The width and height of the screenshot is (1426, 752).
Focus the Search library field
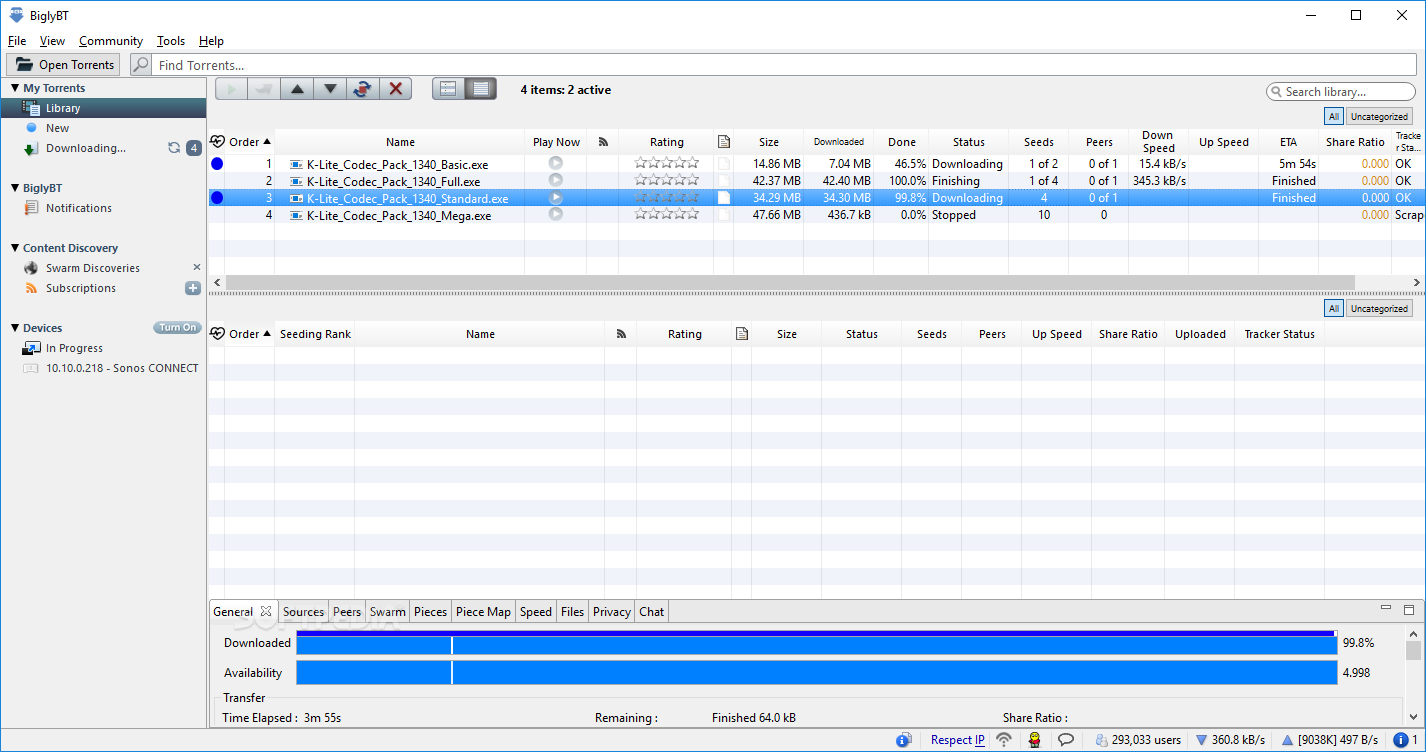(1339, 91)
